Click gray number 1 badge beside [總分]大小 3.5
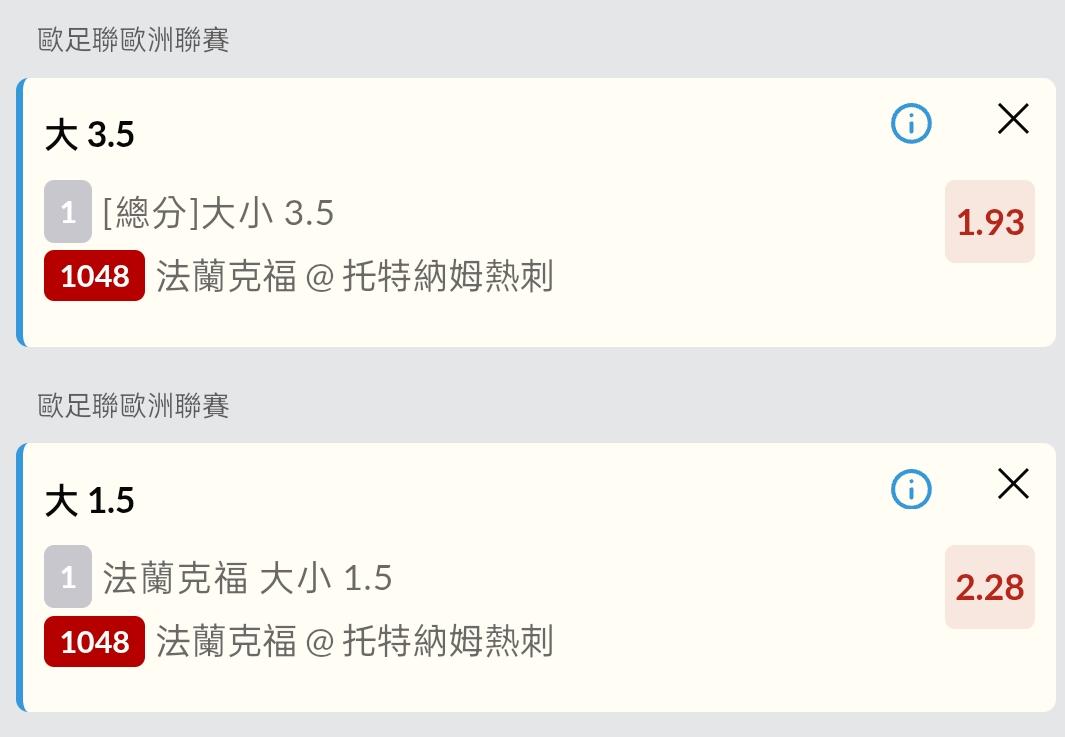Viewport: 1065px width, 737px height. click(68, 211)
